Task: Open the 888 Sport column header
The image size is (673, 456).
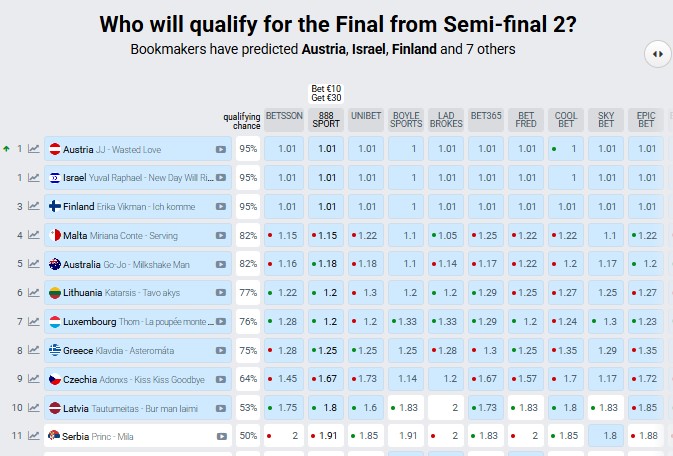Action: click(x=326, y=120)
